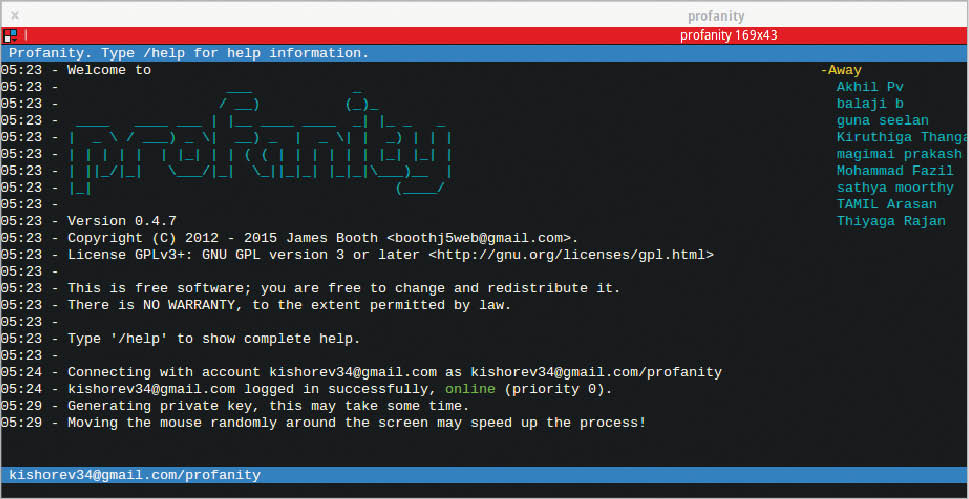Select contact balaji b in roster
This screenshot has width=969, height=499.
(x=870, y=104)
